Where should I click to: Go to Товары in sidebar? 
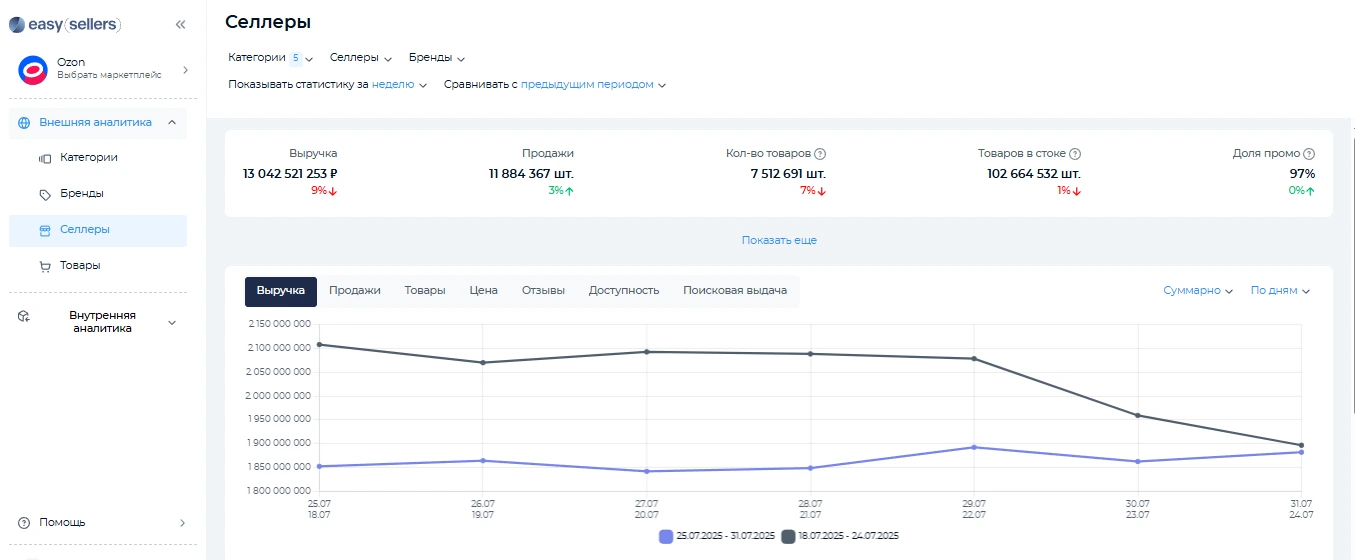point(80,265)
